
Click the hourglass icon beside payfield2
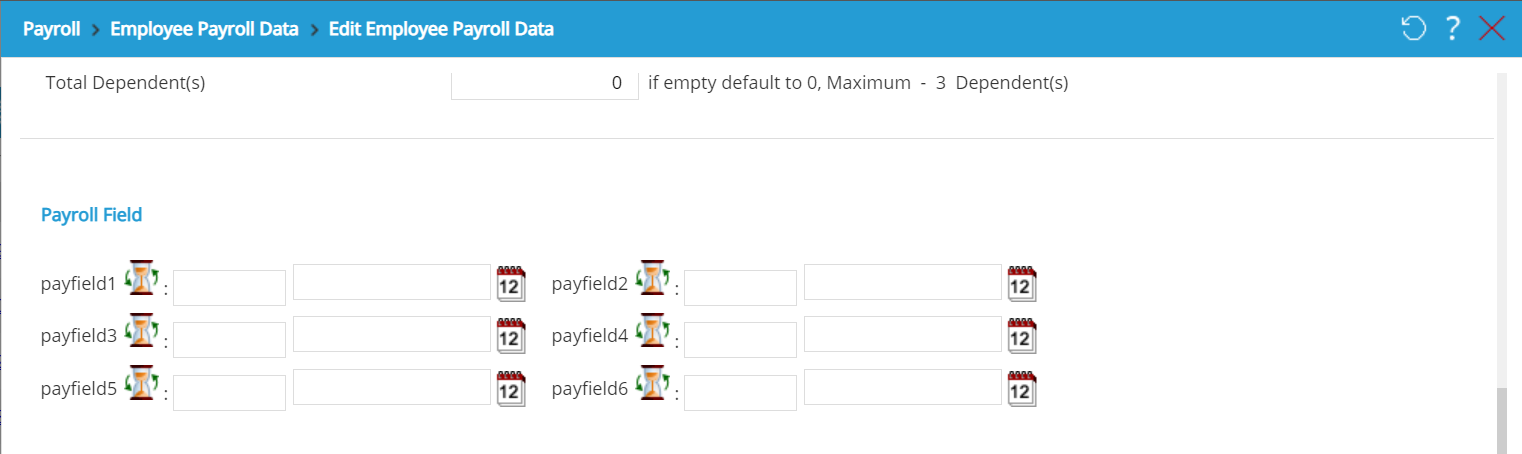pos(653,278)
